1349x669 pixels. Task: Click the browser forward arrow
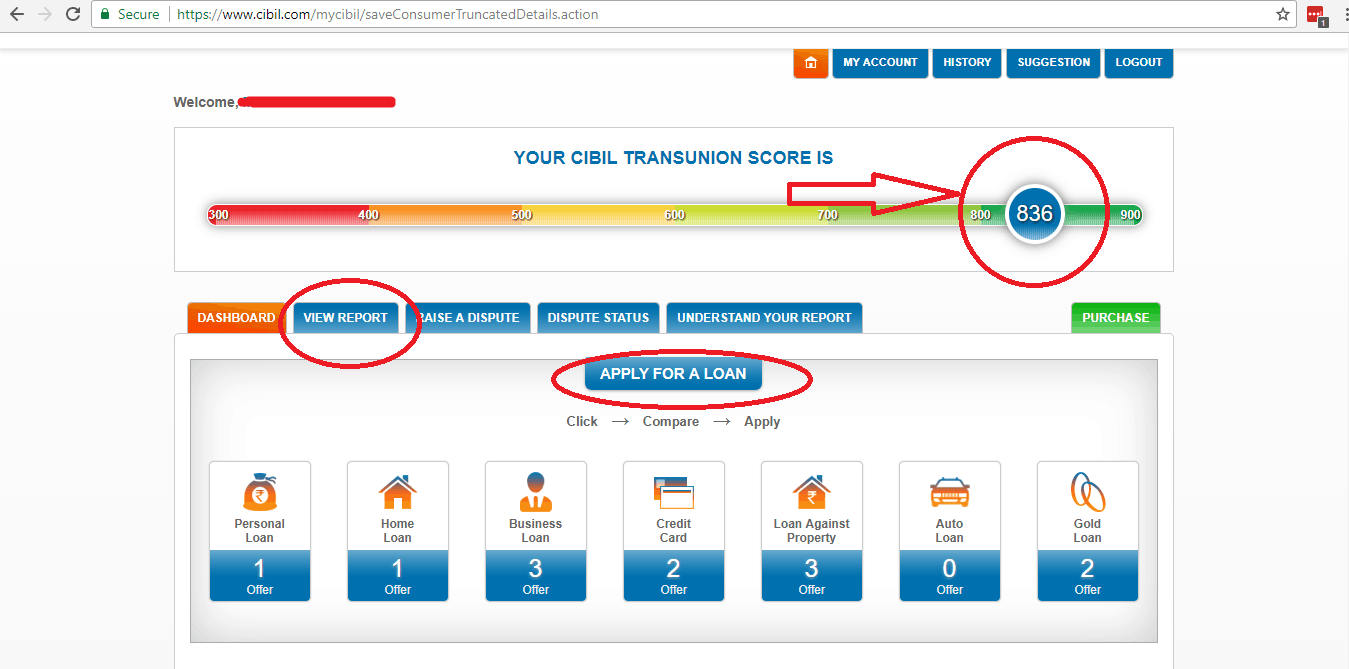44,15
